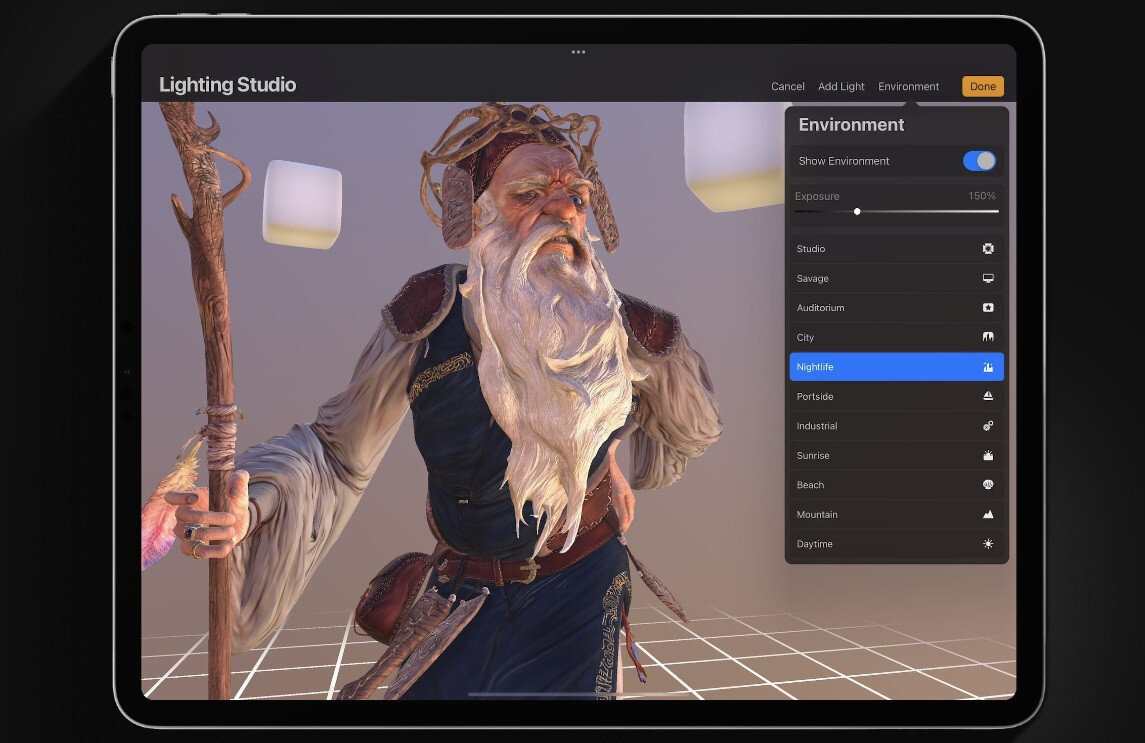This screenshot has height=743, width=1145.
Task: Click the skyline icon beside City
Action: pyautogui.click(x=987, y=337)
